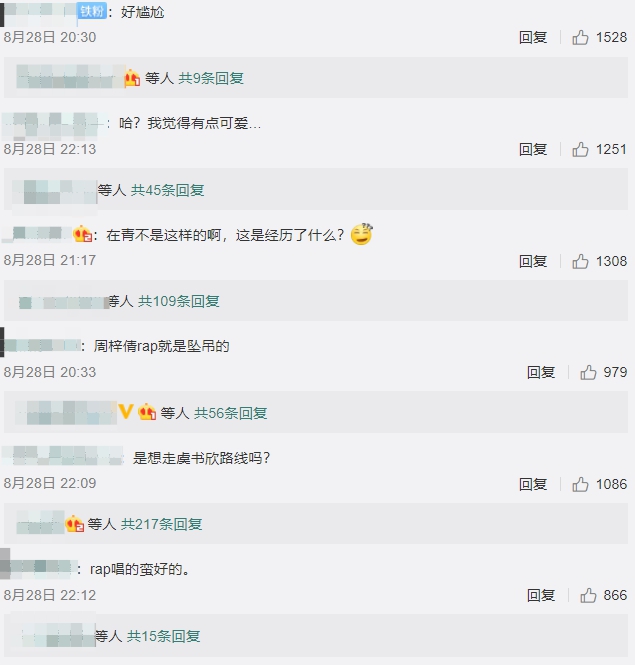
Task: Tap thumbs-up beside the 979 count
Action: (588, 372)
